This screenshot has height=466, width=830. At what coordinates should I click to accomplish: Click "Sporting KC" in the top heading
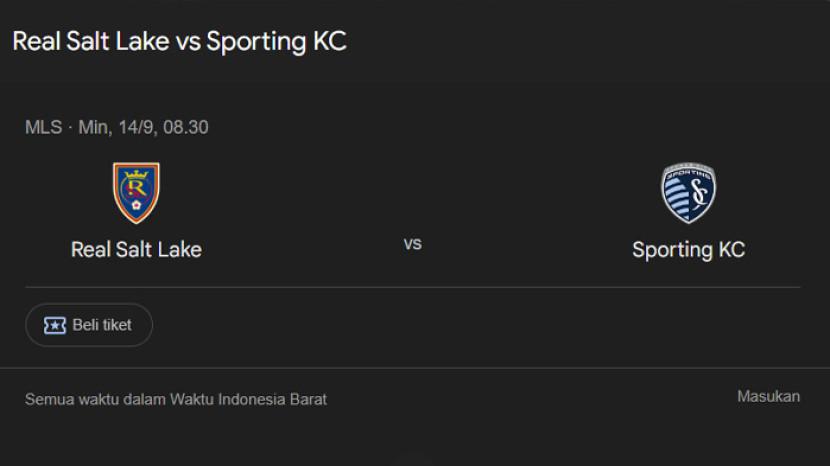click(x=276, y=42)
